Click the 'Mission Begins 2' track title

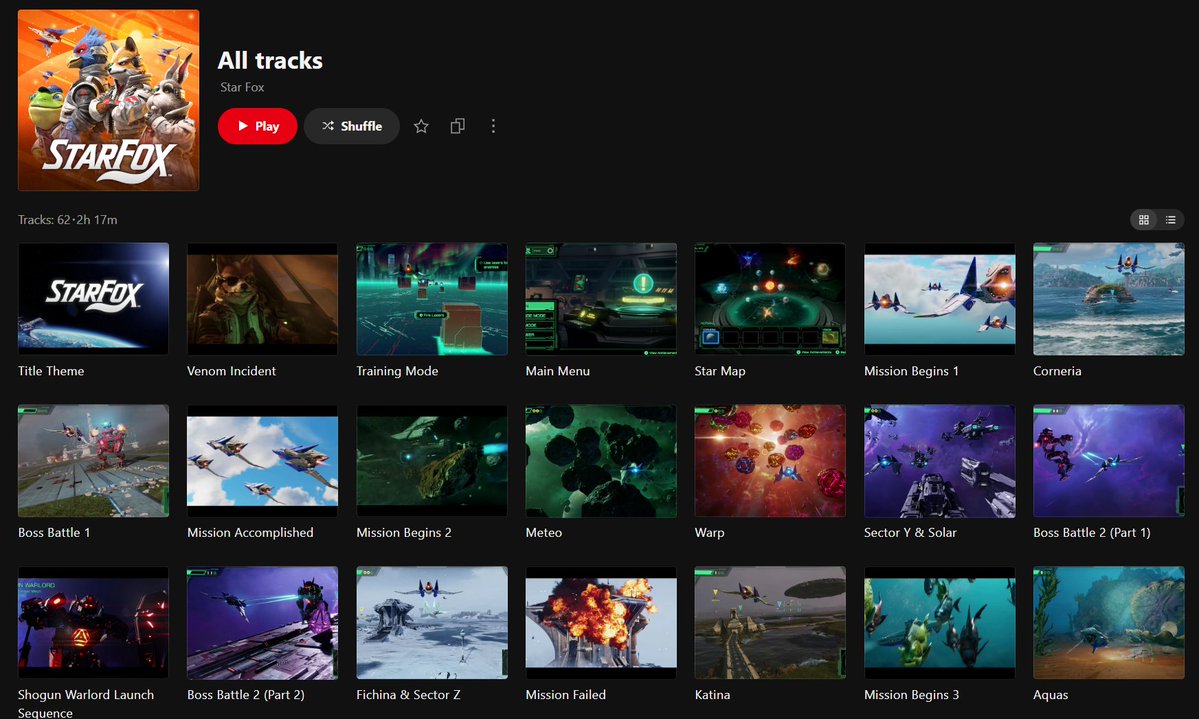(404, 532)
